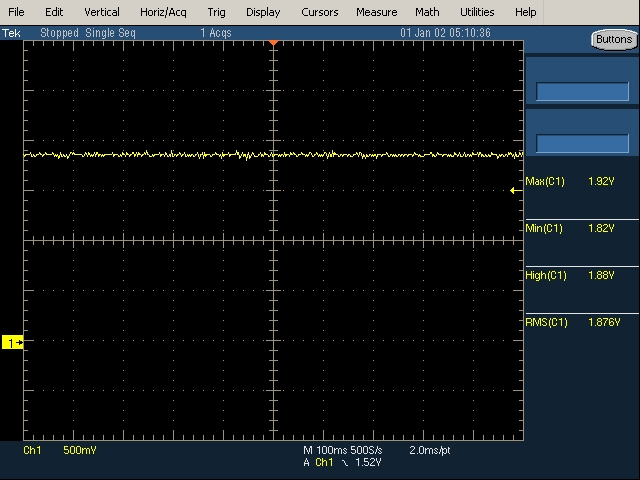The image size is (640, 480).
Task: Open the File menu
Action: point(16,12)
